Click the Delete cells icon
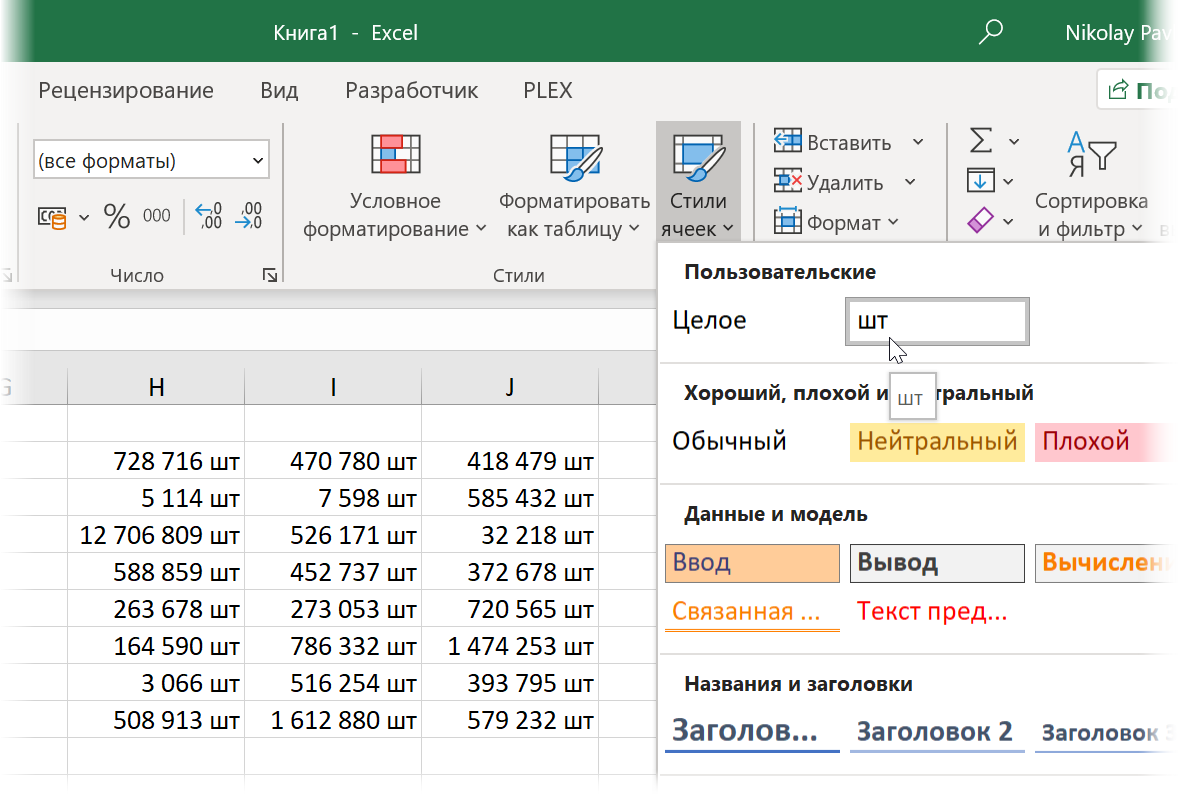This screenshot has width=1179, height=796. pyautogui.click(x=787, y=181)
